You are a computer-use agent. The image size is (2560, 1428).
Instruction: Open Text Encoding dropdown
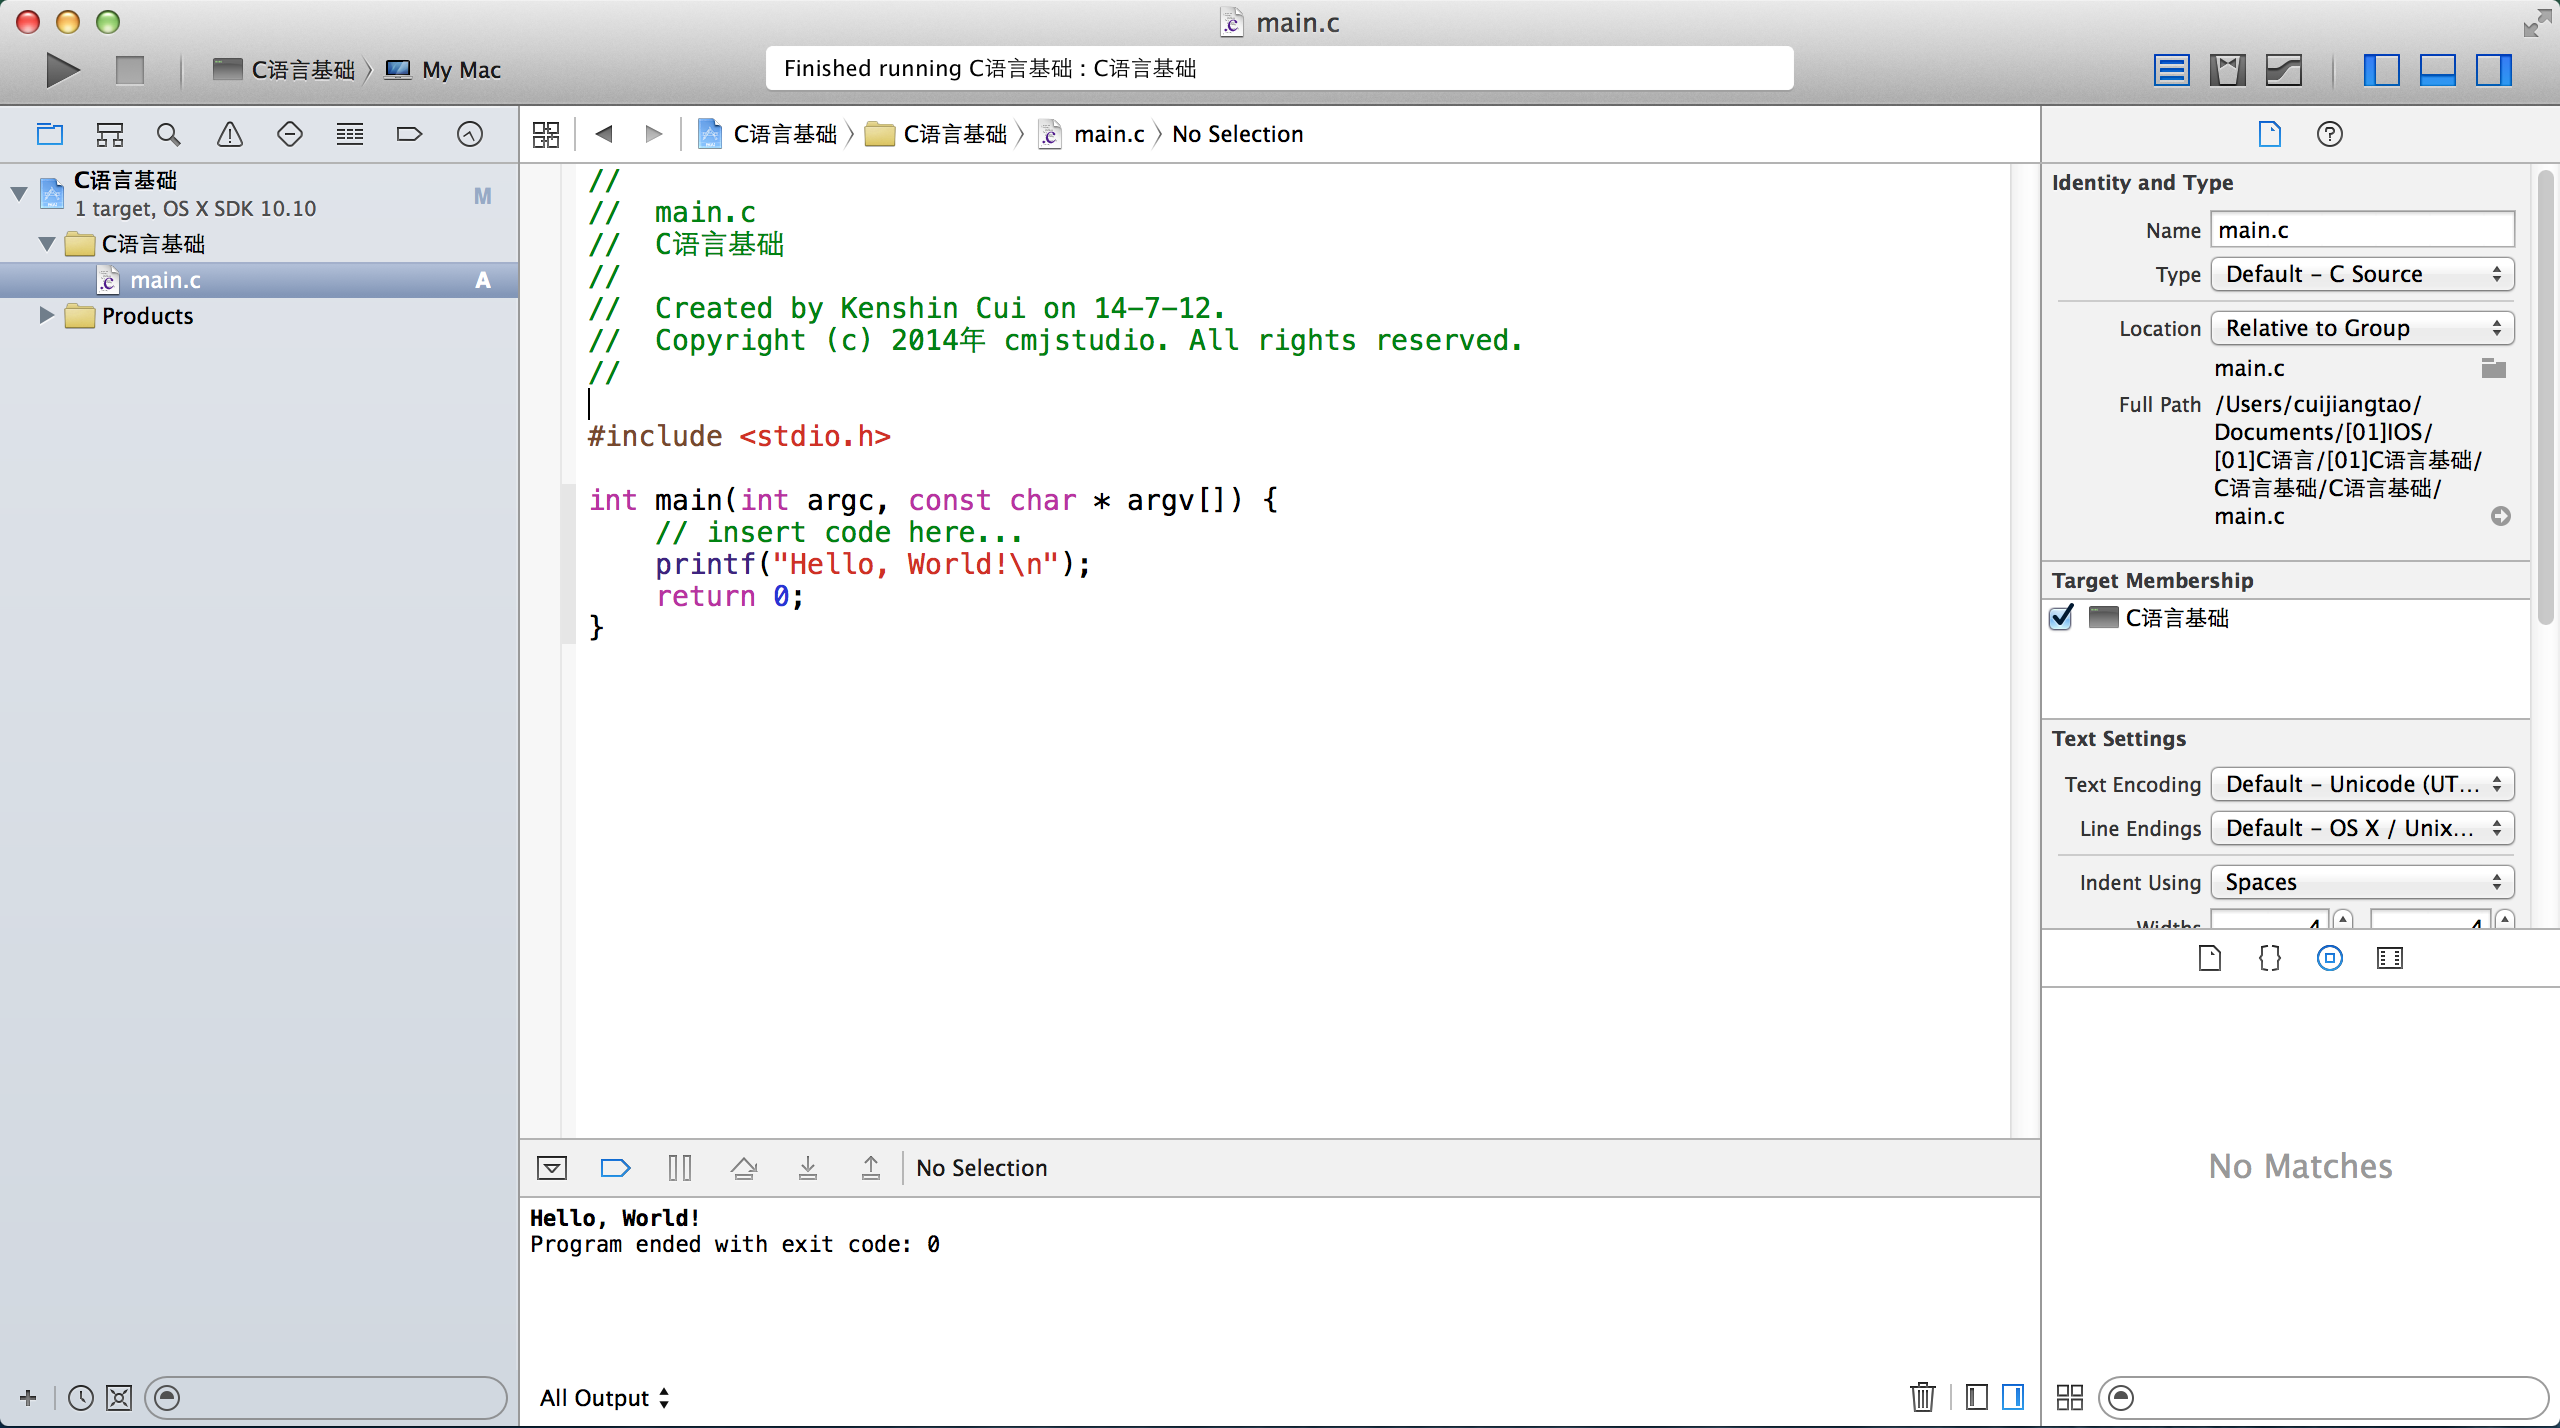2361,784
